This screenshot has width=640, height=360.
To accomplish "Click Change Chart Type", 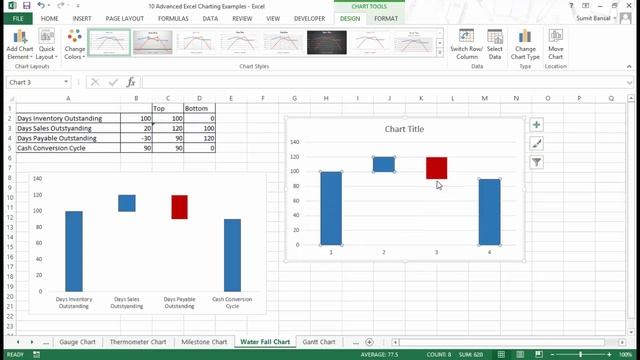I will [x=525, y=45].
